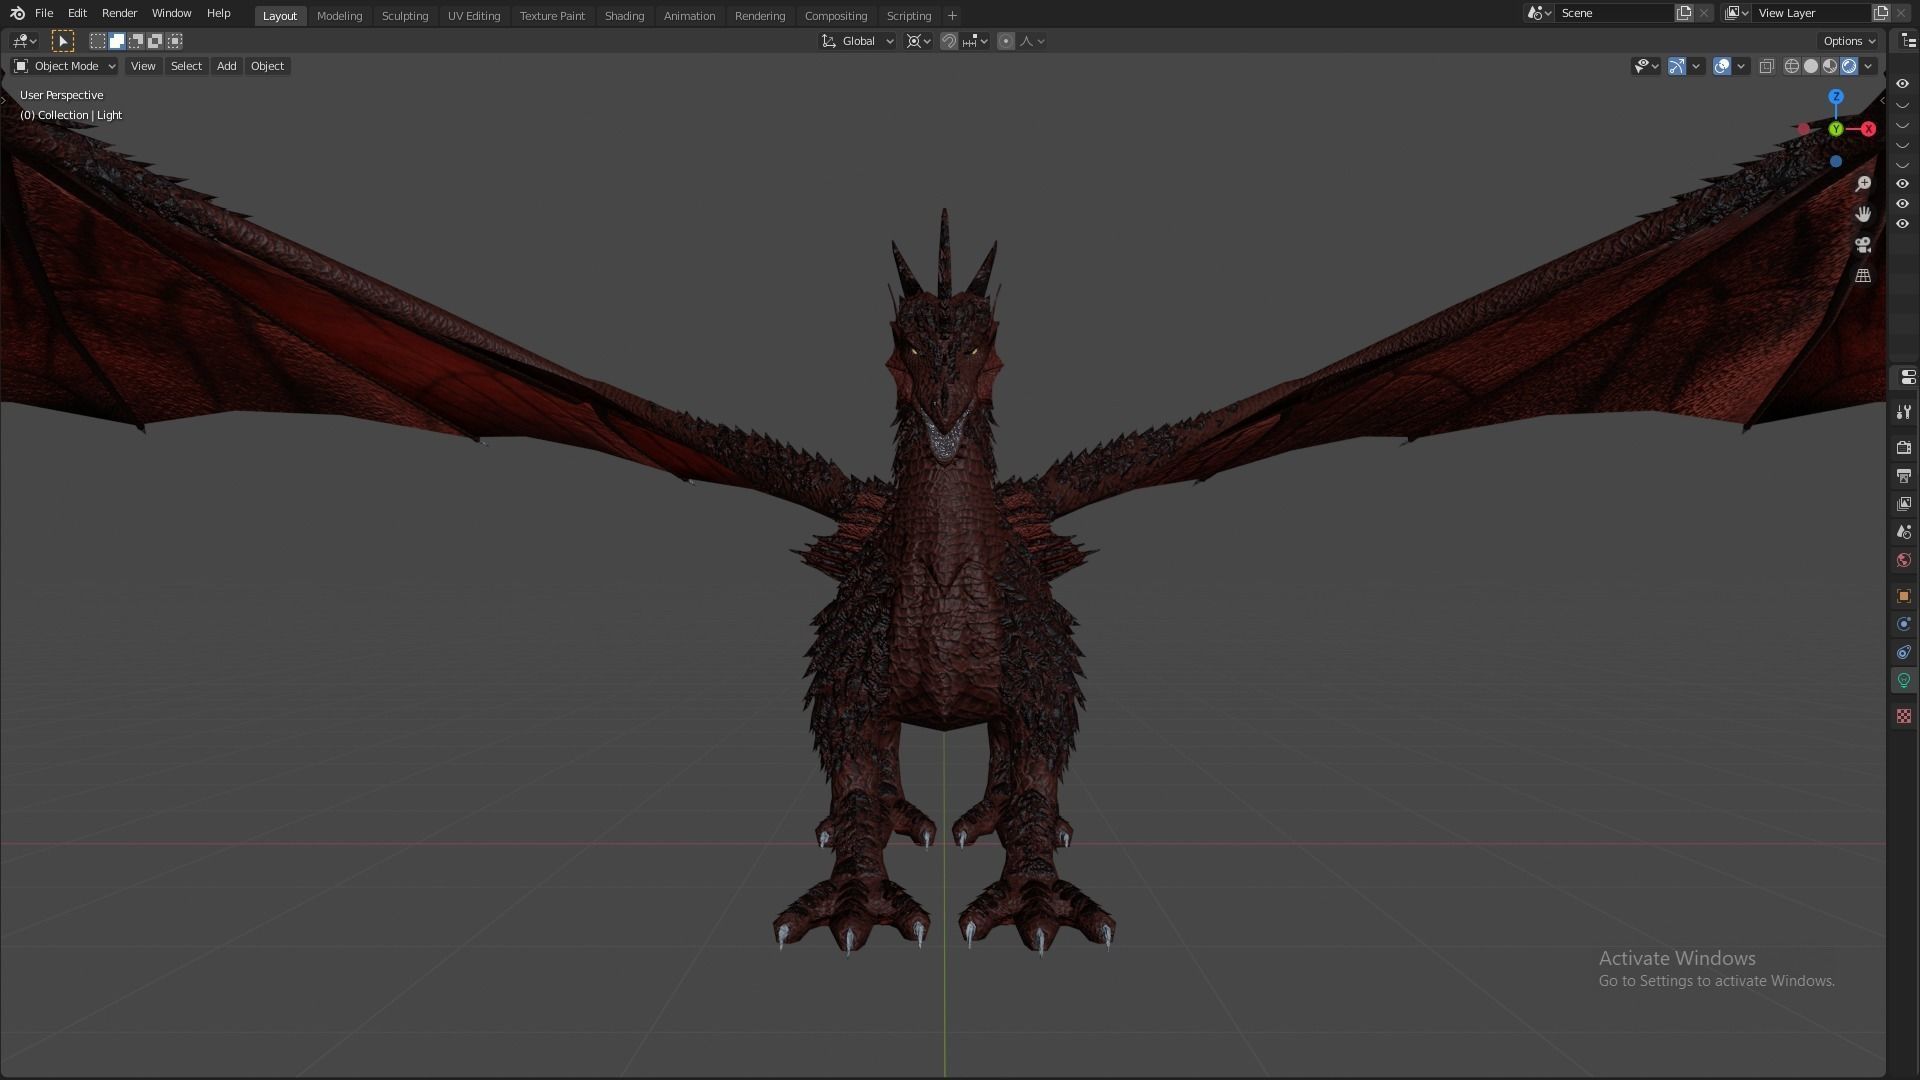Switch to the UV Editing workspace tab
The height and width of the screenshot is (1080, 1920).
point(473,16)
